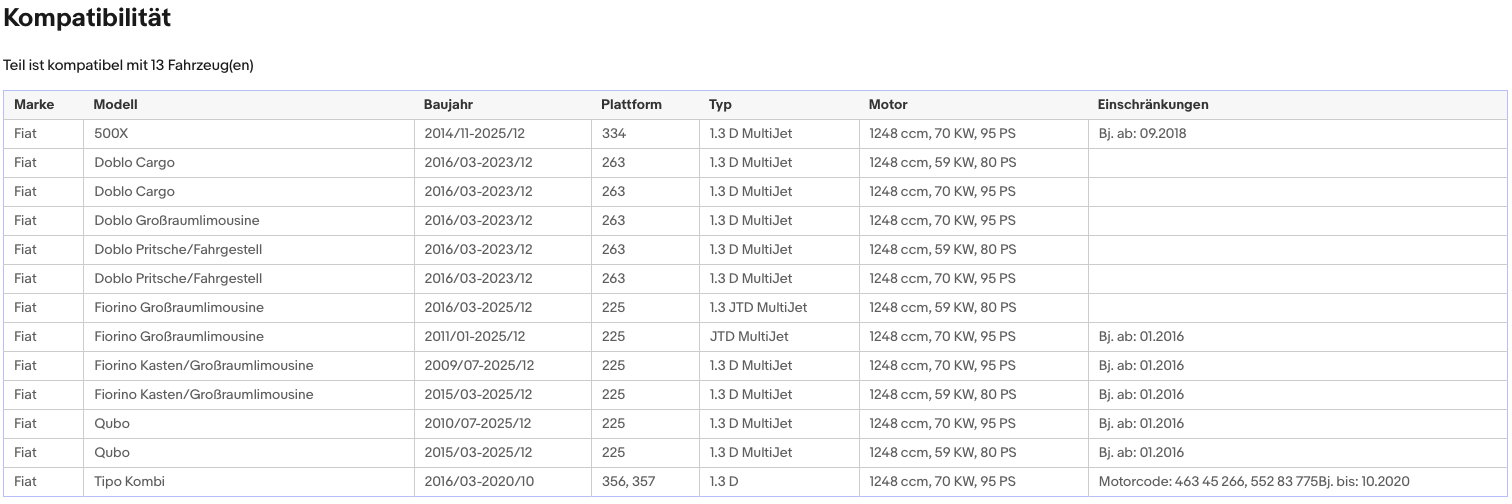1512x504 pixels.
Task: Click the Marke column header
Action: (x=34, y=104)
